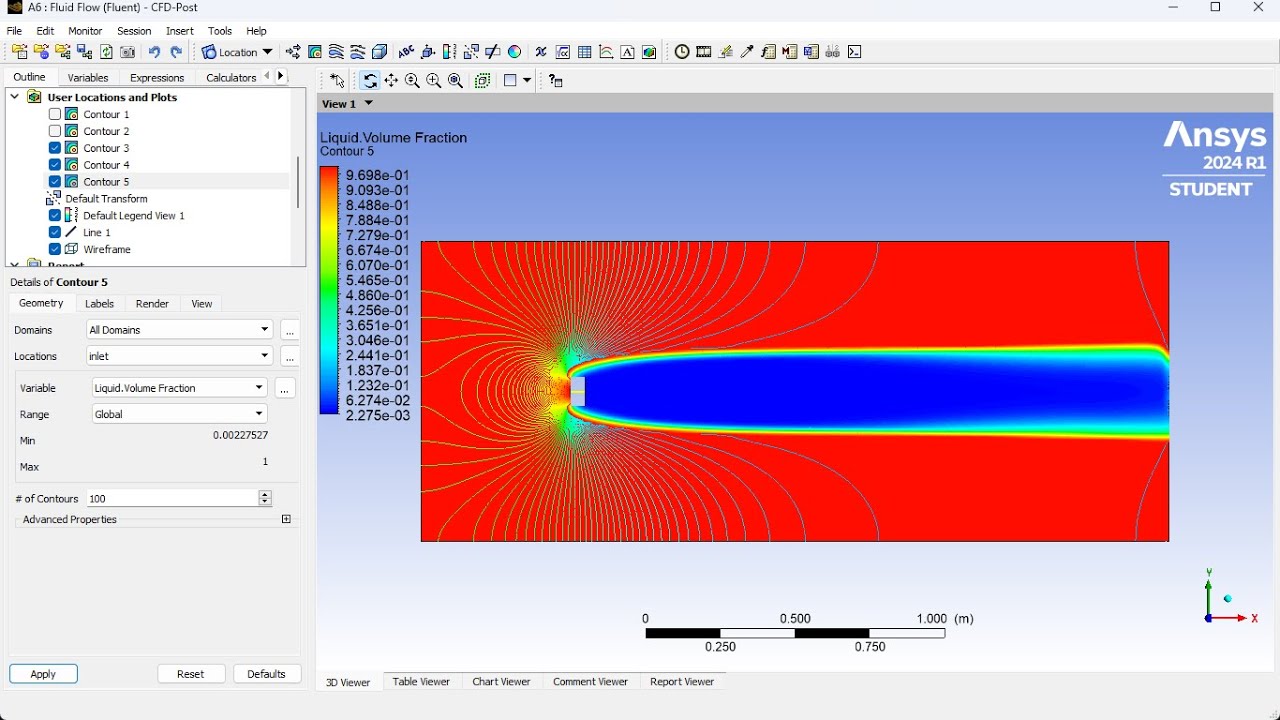Open the Location dropdown in toolbar
The height and width of the screenshot is (720, 1280).
(x=238, y=52)
